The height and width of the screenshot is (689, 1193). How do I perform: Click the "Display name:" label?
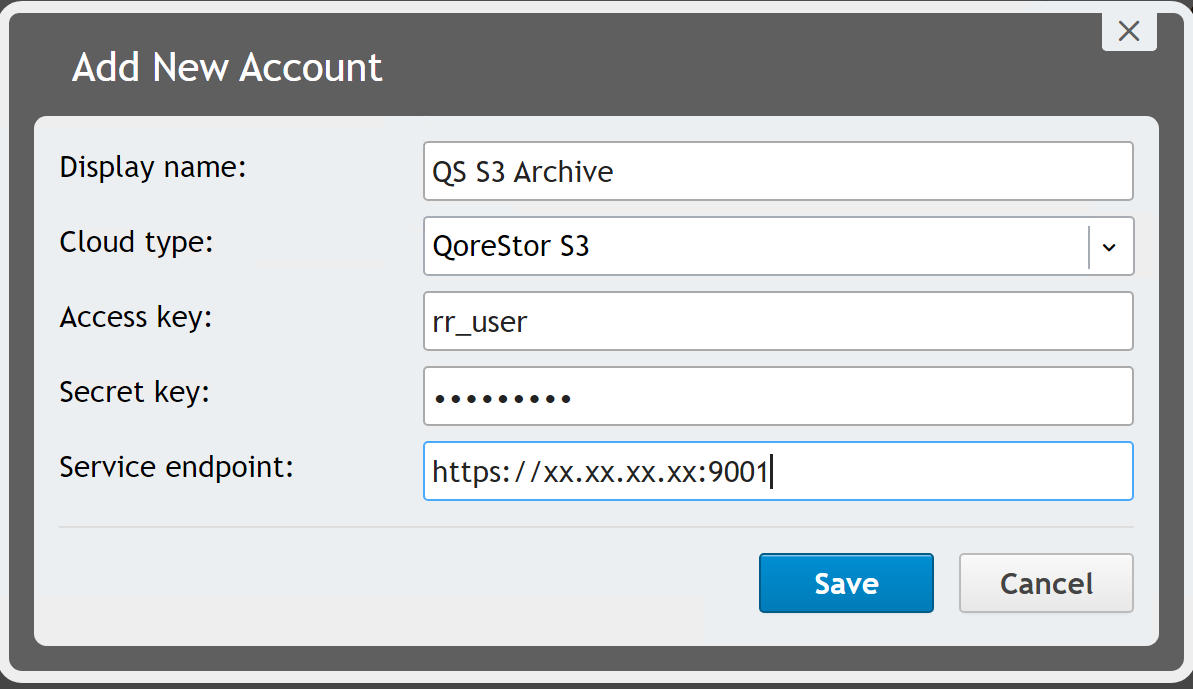[x=153, y=167]
